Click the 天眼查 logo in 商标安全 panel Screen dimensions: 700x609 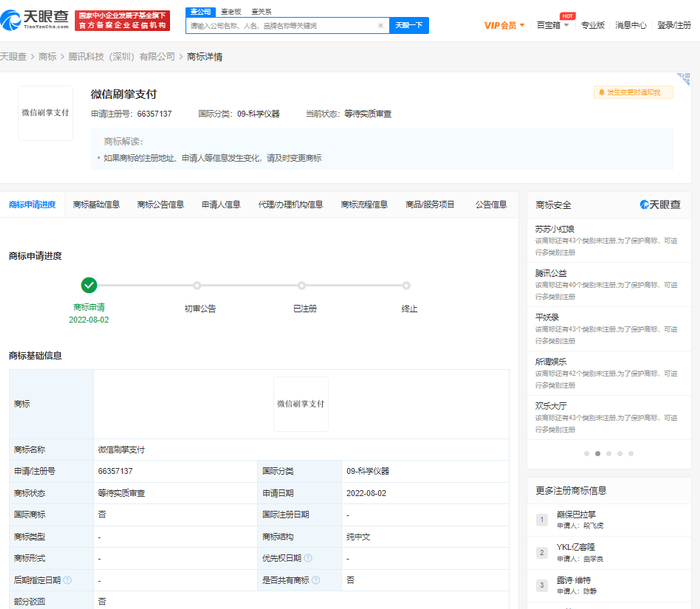[x=660, y=205]
